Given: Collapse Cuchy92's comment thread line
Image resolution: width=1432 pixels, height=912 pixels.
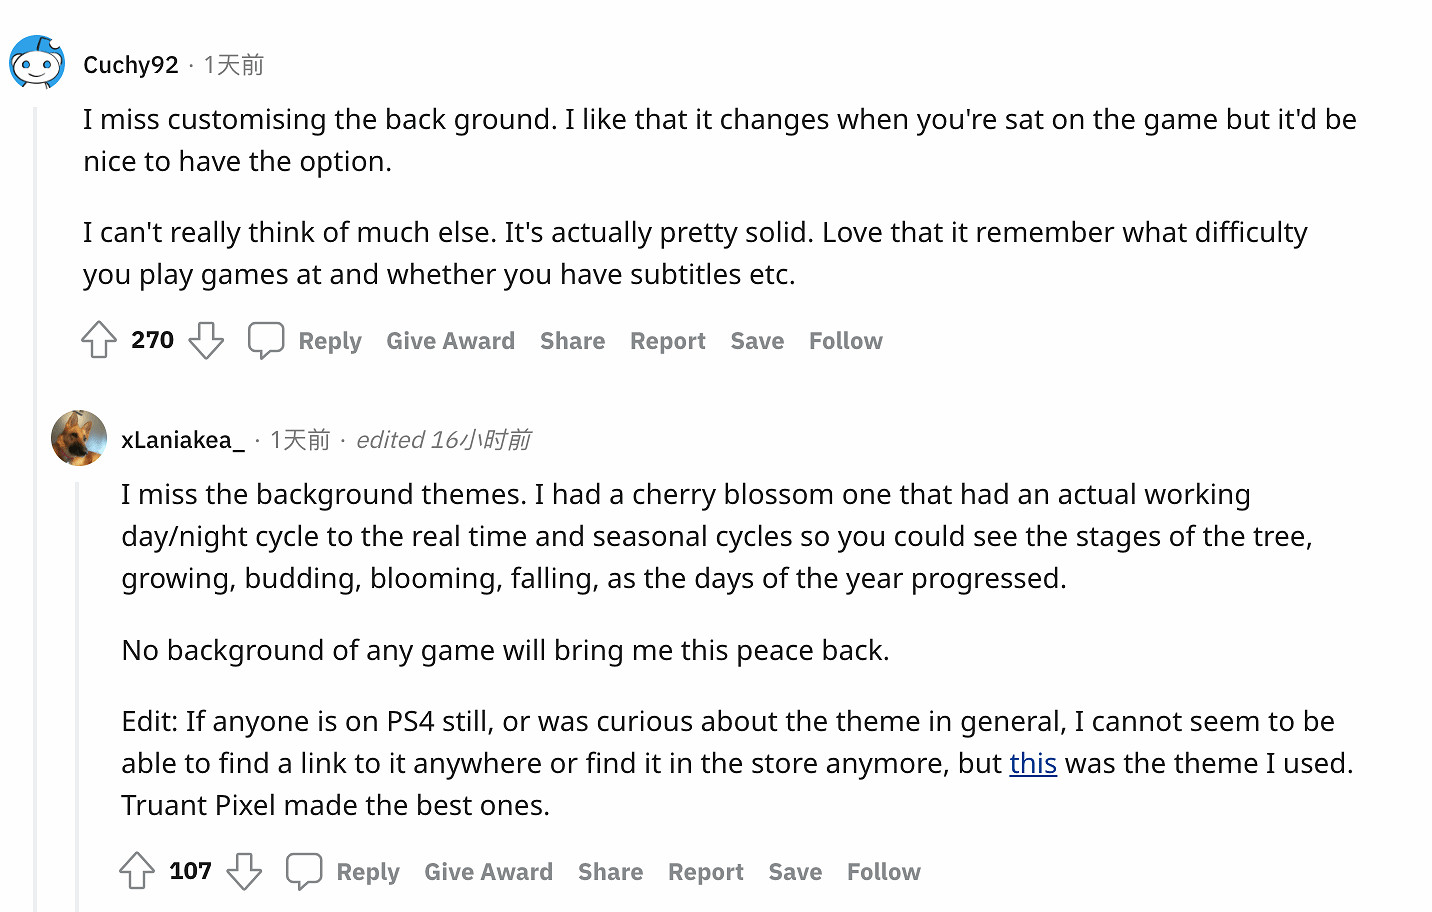Looking at the screenshot, I should point(36,500).
